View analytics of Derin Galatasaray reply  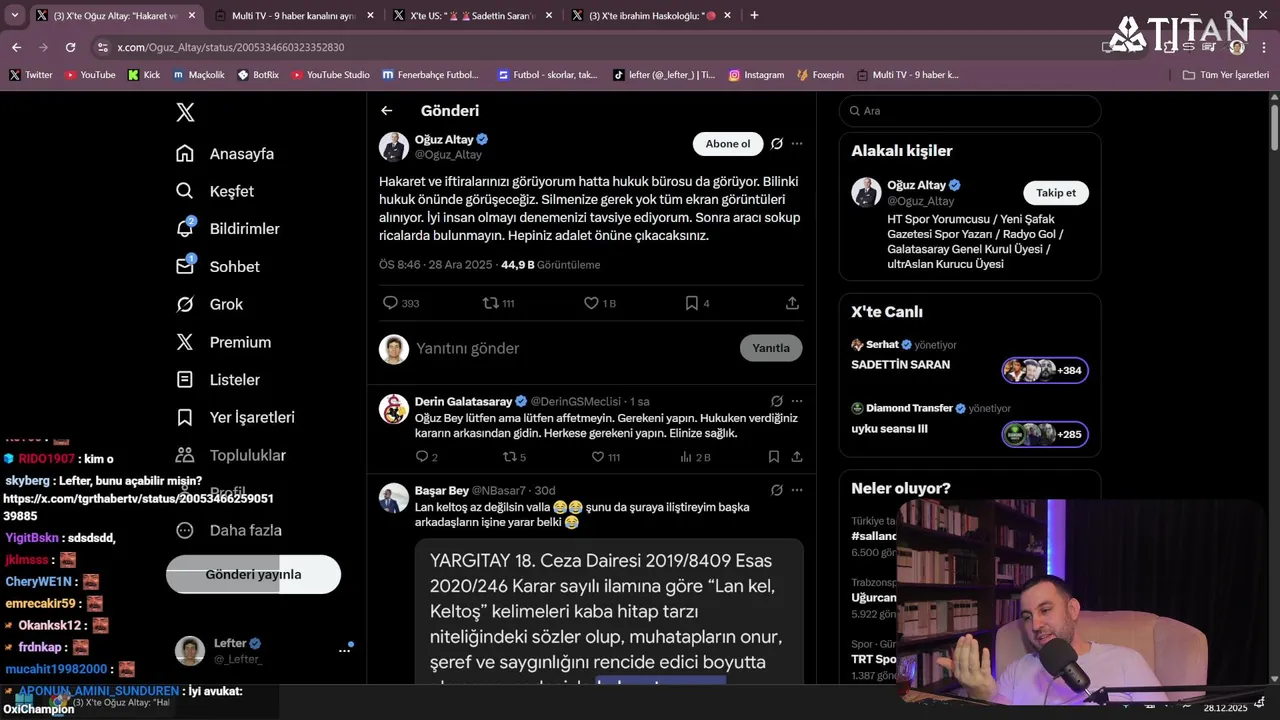click(x=695, y=457)
